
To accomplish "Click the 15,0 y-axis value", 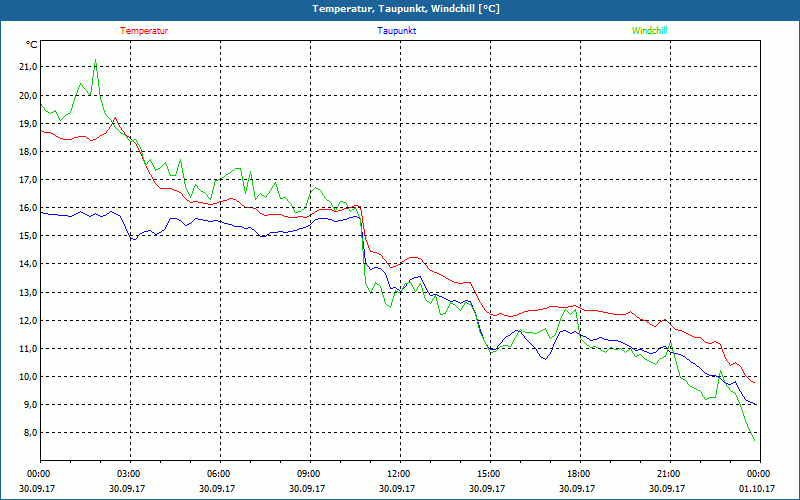I will pos(28,236).
